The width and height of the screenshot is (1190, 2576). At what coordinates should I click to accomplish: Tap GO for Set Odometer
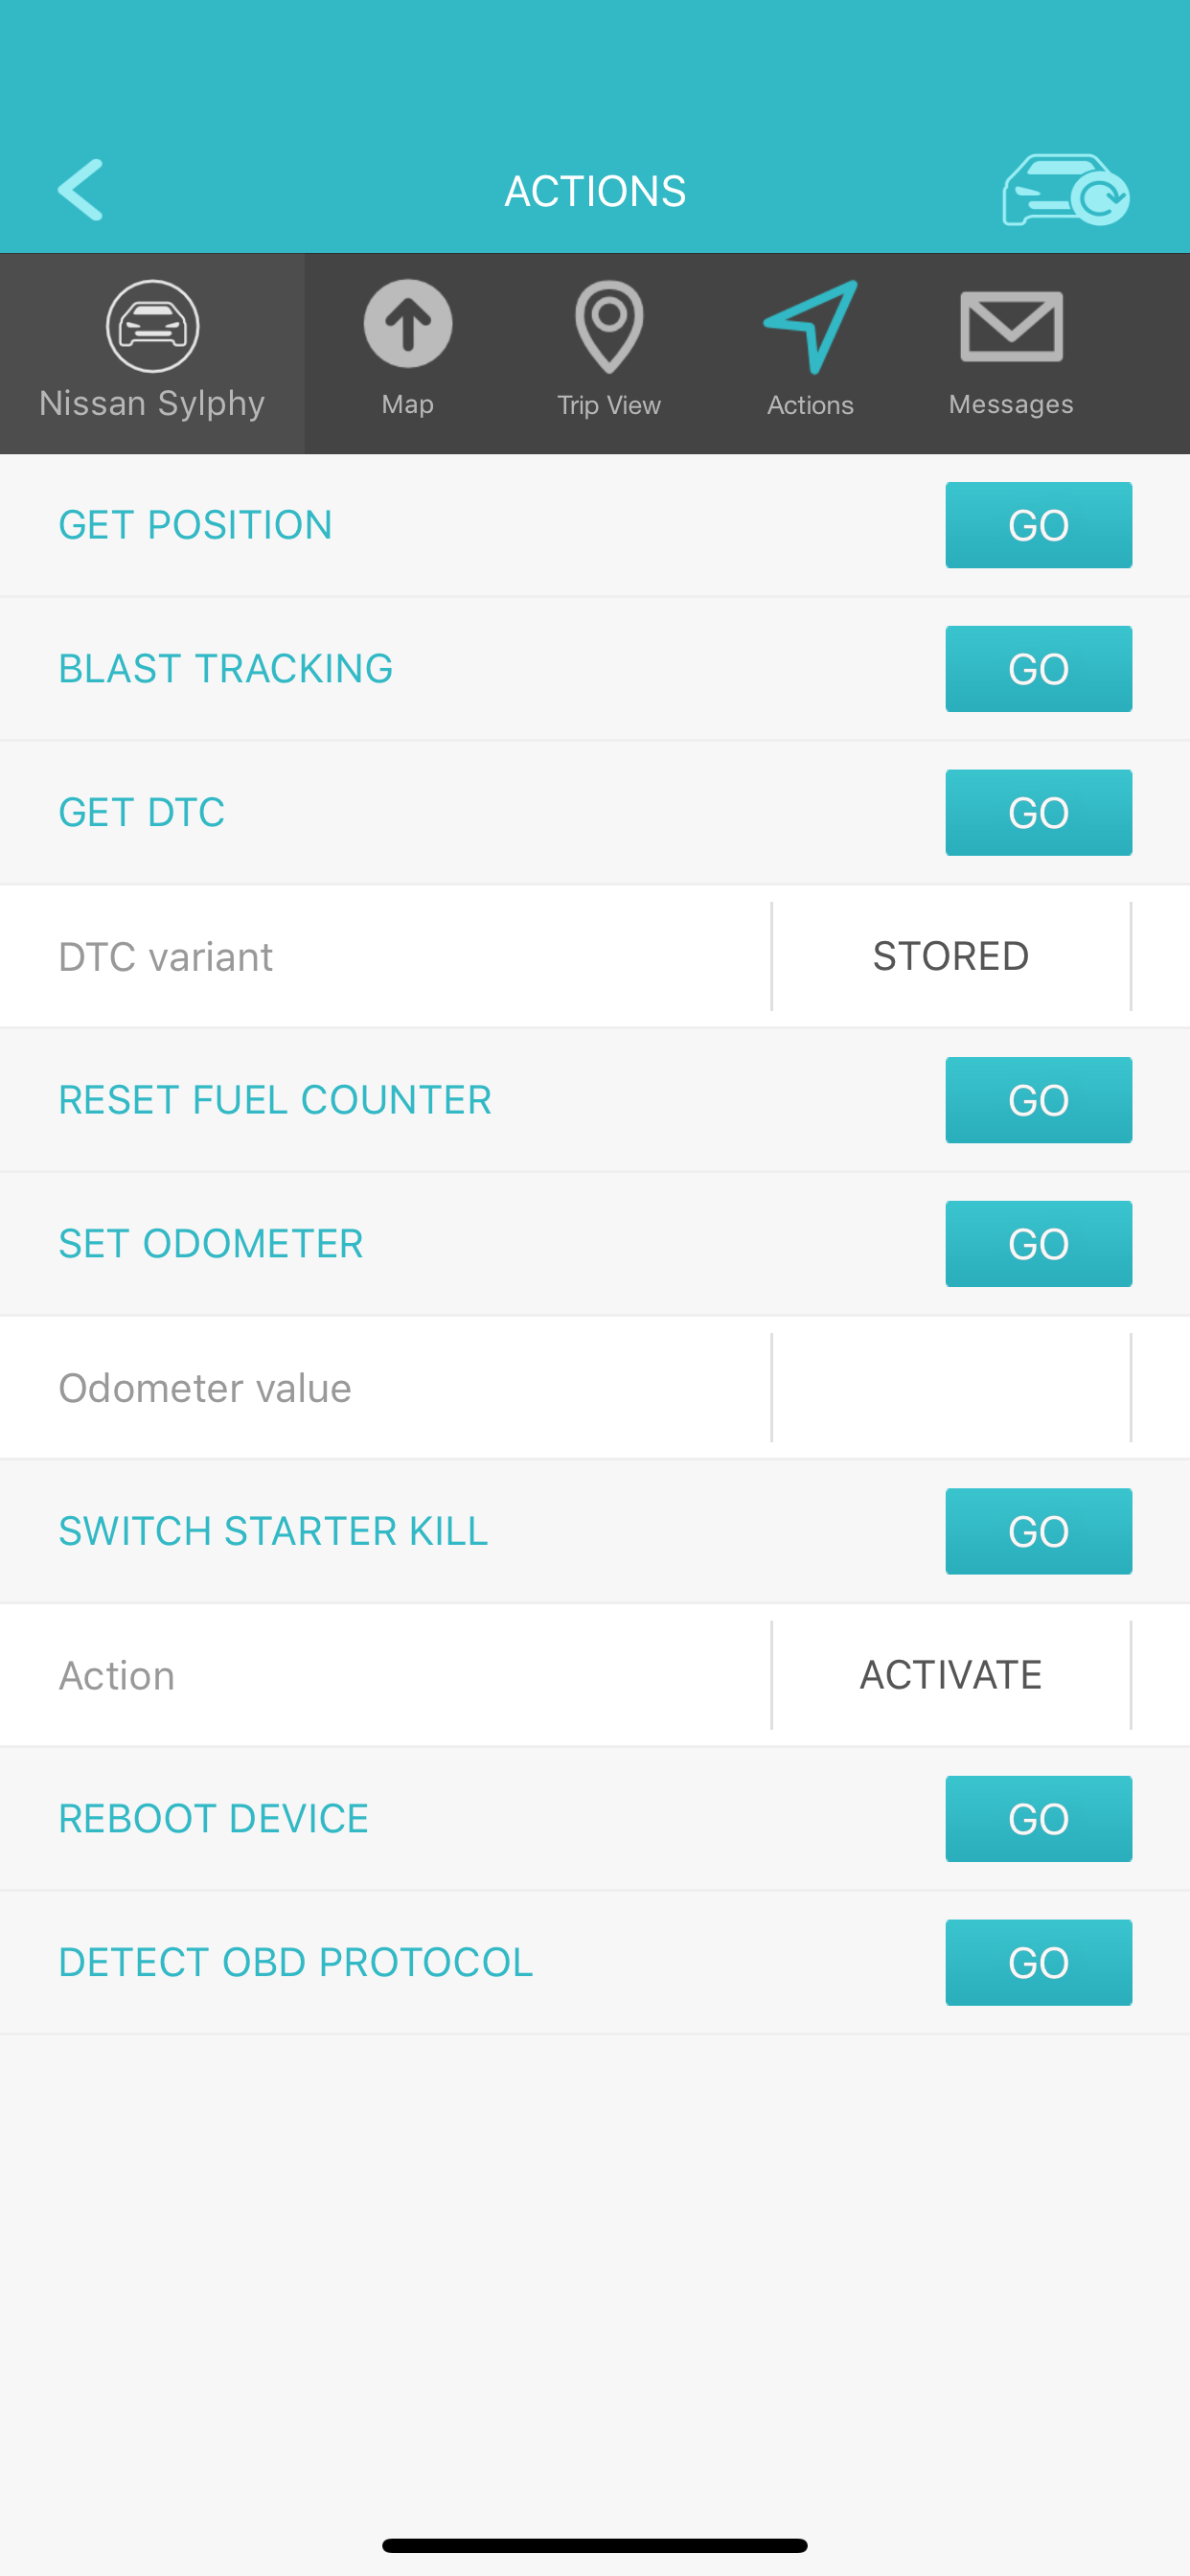coord(1038,1244)
